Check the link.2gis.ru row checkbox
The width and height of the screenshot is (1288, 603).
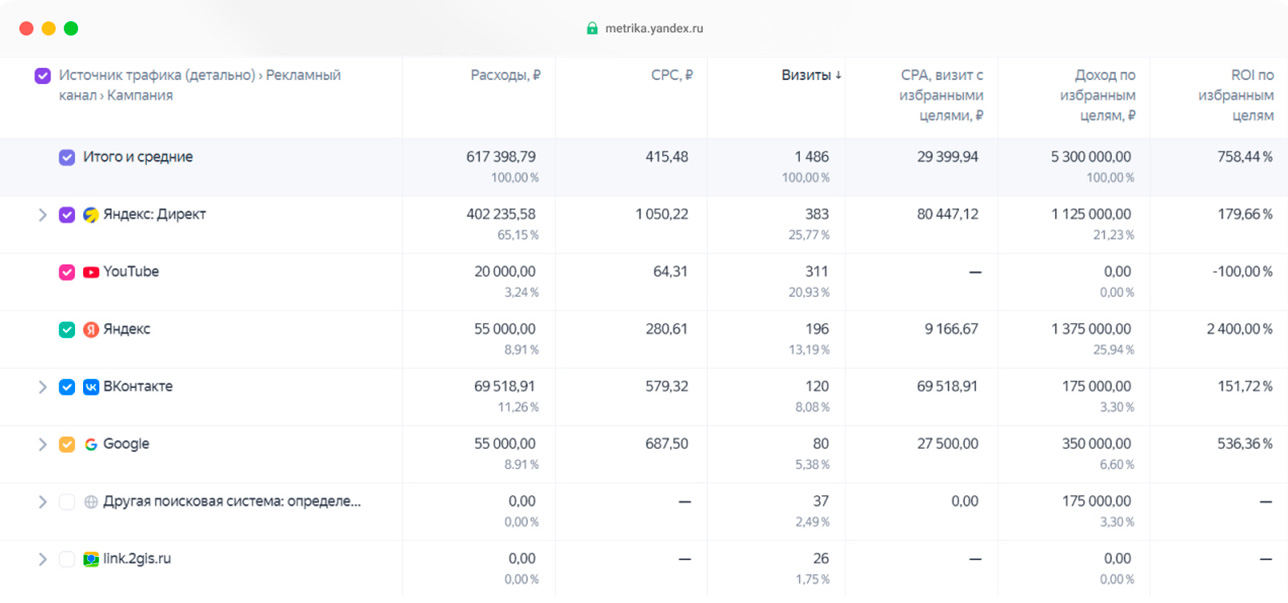pyautogui.click(x=67, y=559)
